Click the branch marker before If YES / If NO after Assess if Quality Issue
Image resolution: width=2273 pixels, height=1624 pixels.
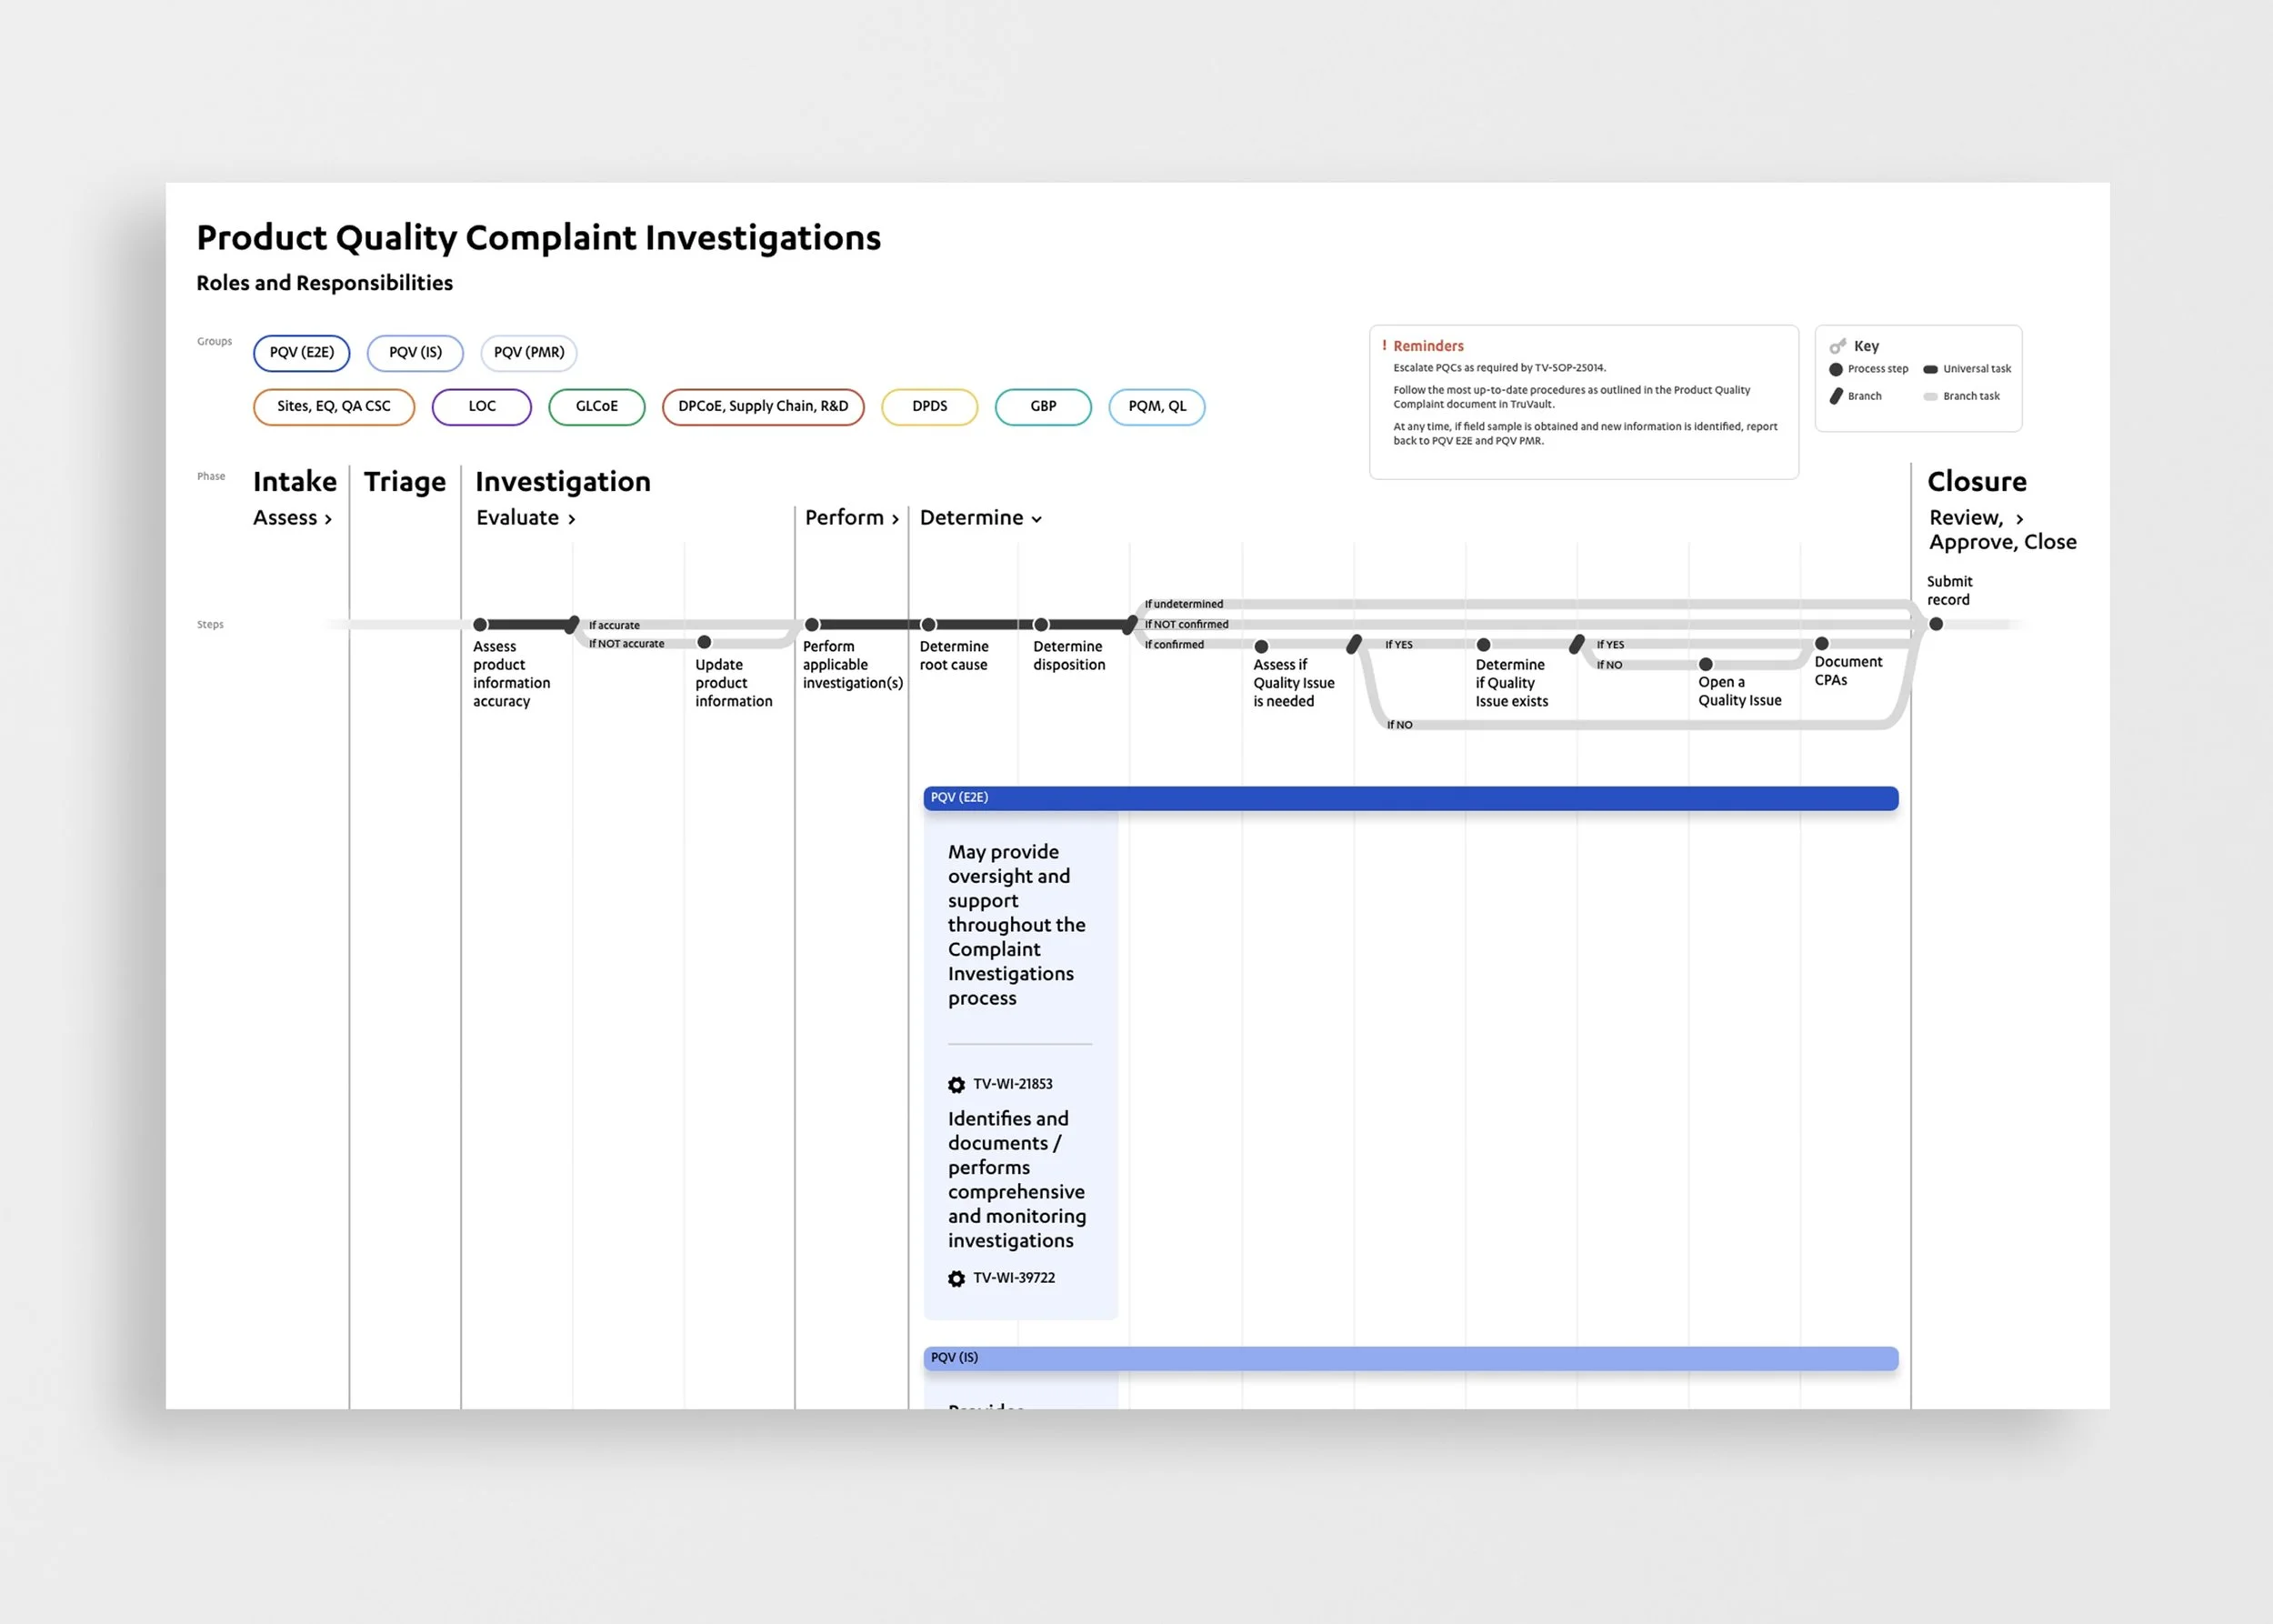[x=1354, y=645]
